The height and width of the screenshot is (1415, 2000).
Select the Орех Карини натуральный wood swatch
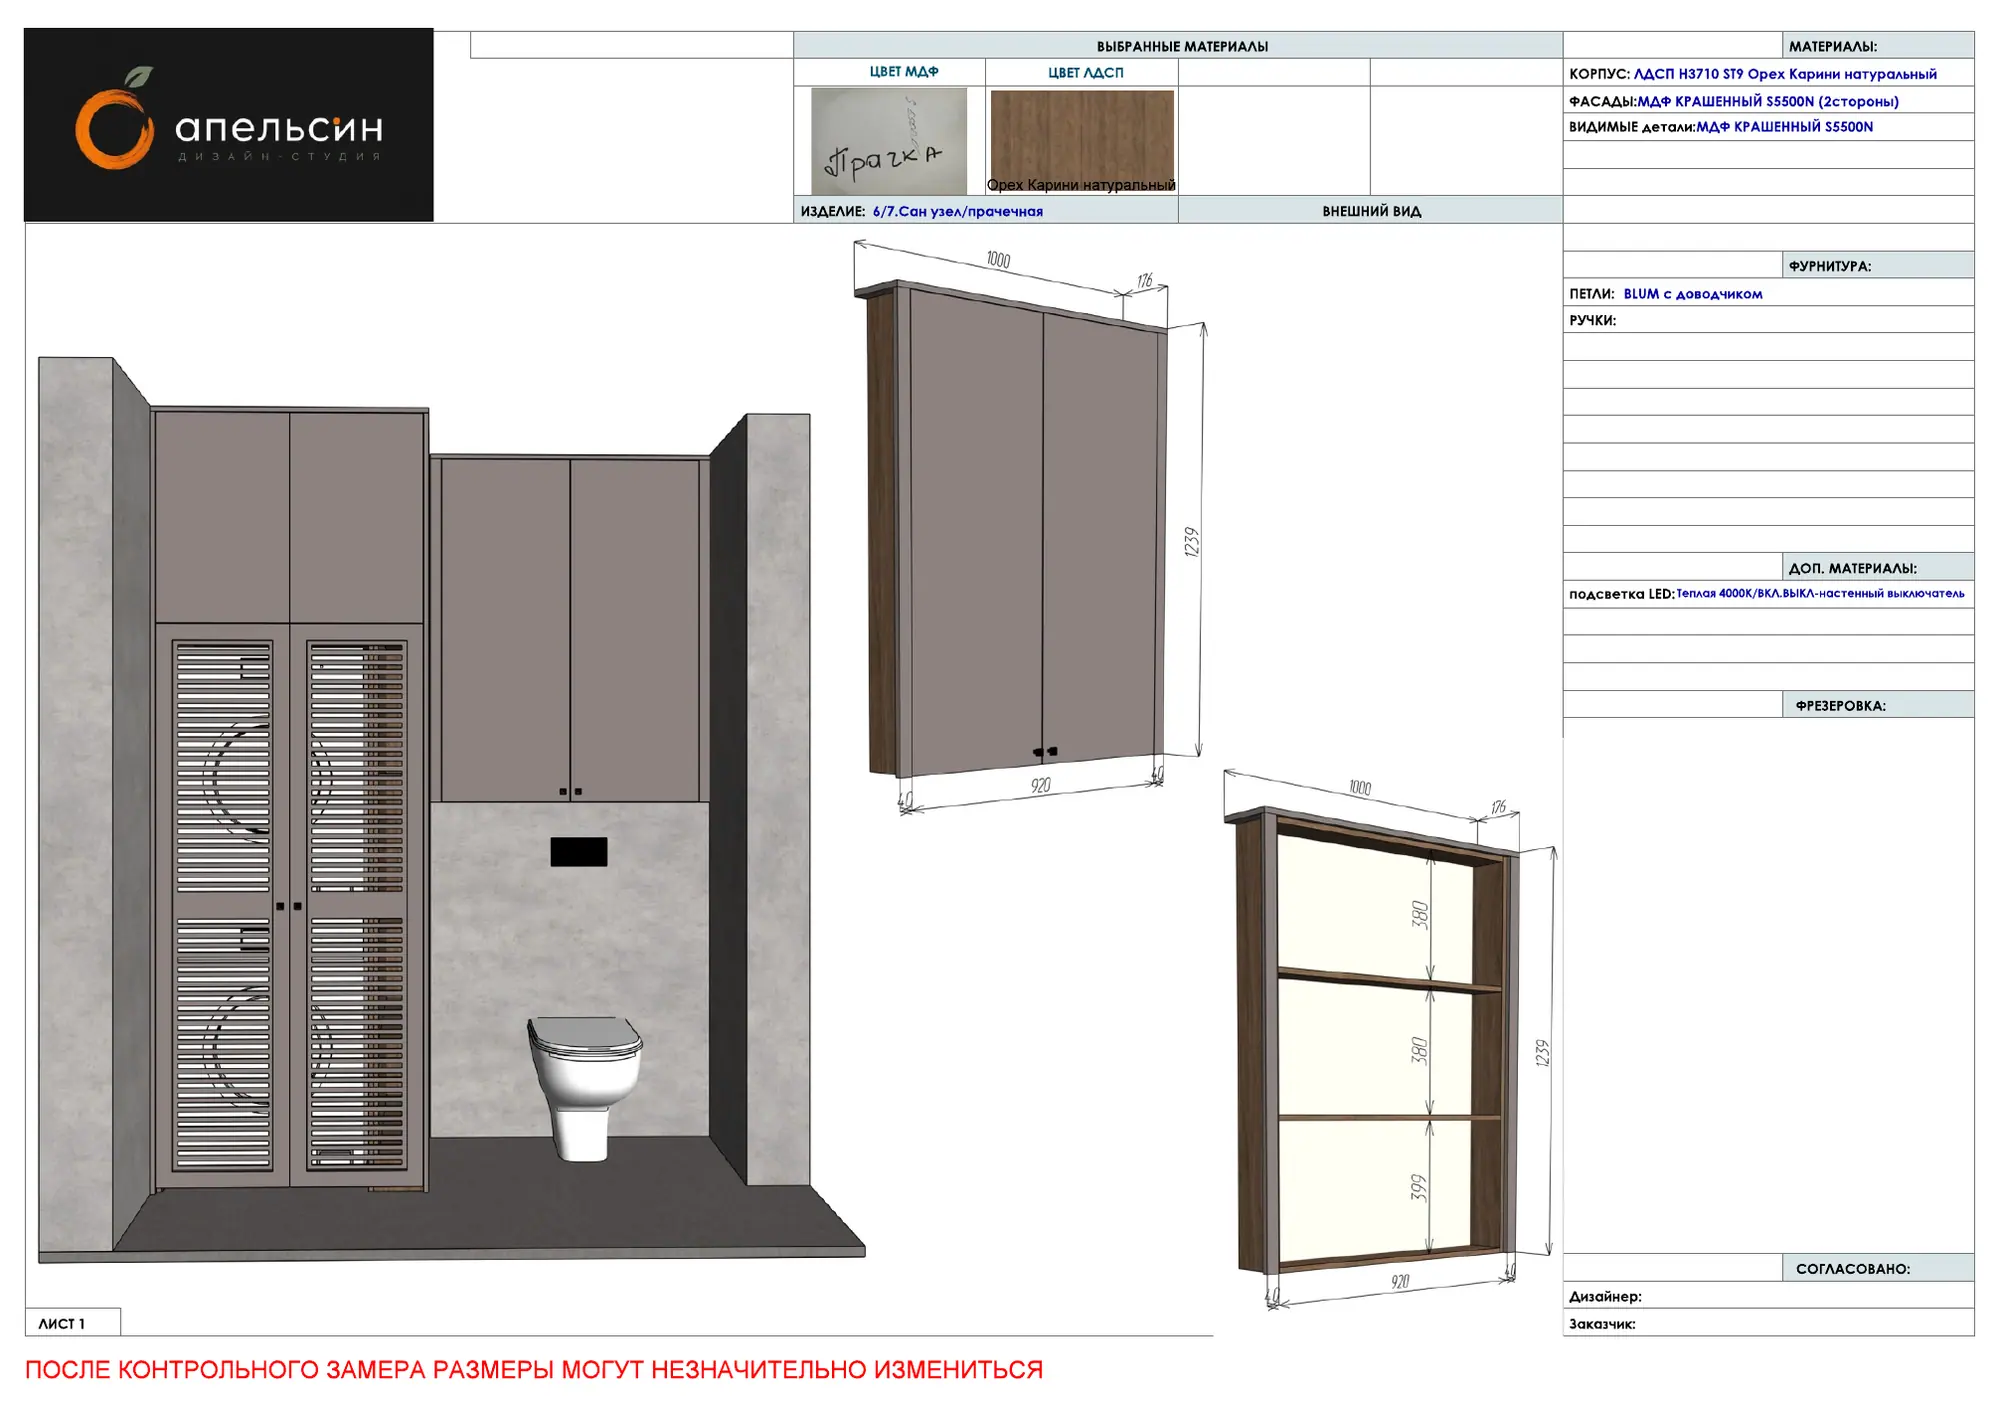click(x=1082, y=141)
